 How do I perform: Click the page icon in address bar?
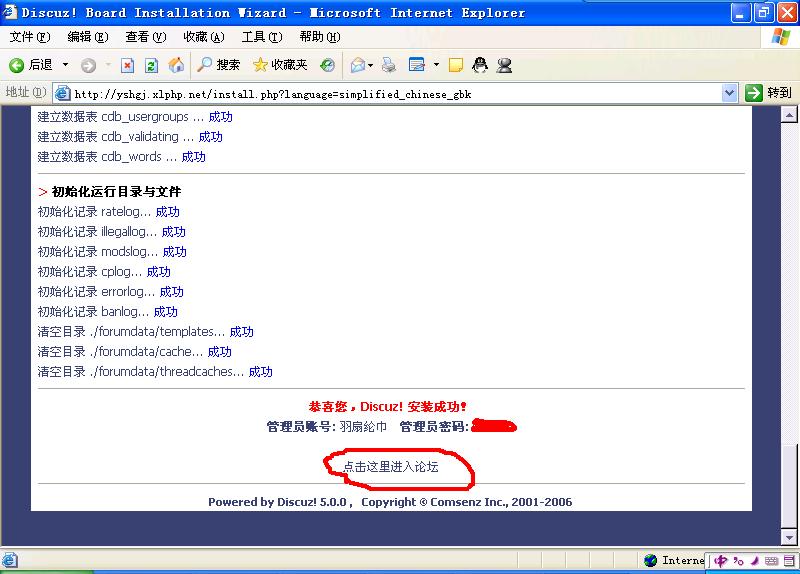[x=63, y=93]
